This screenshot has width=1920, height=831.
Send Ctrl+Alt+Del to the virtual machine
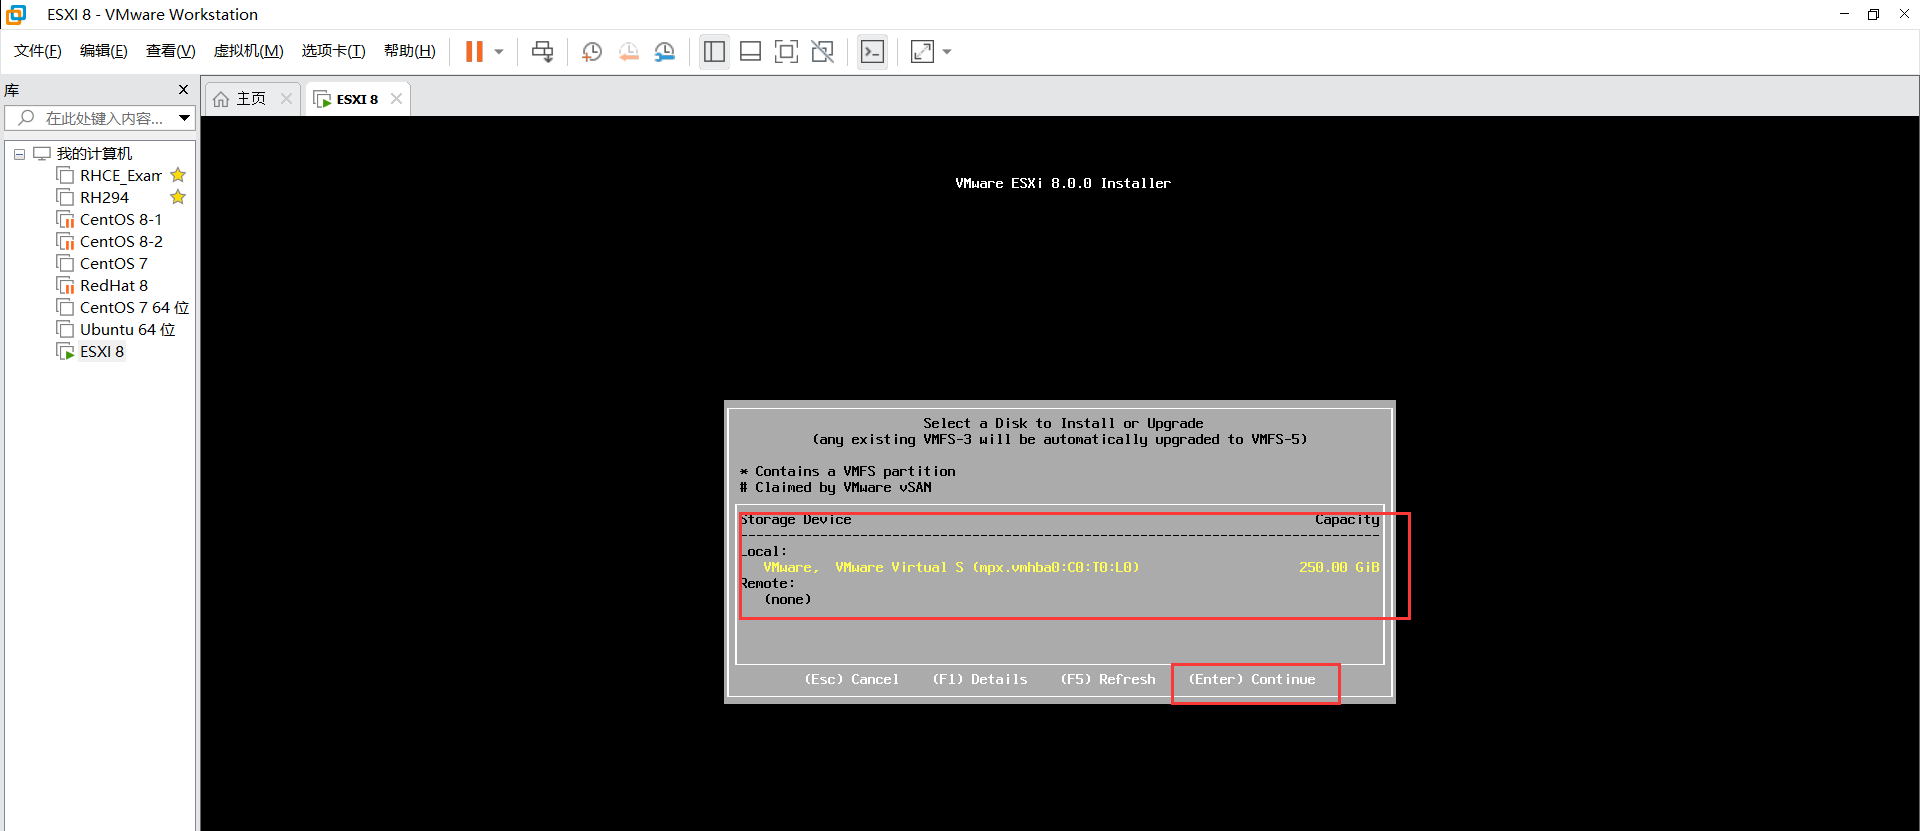click(x=542, y=51)
